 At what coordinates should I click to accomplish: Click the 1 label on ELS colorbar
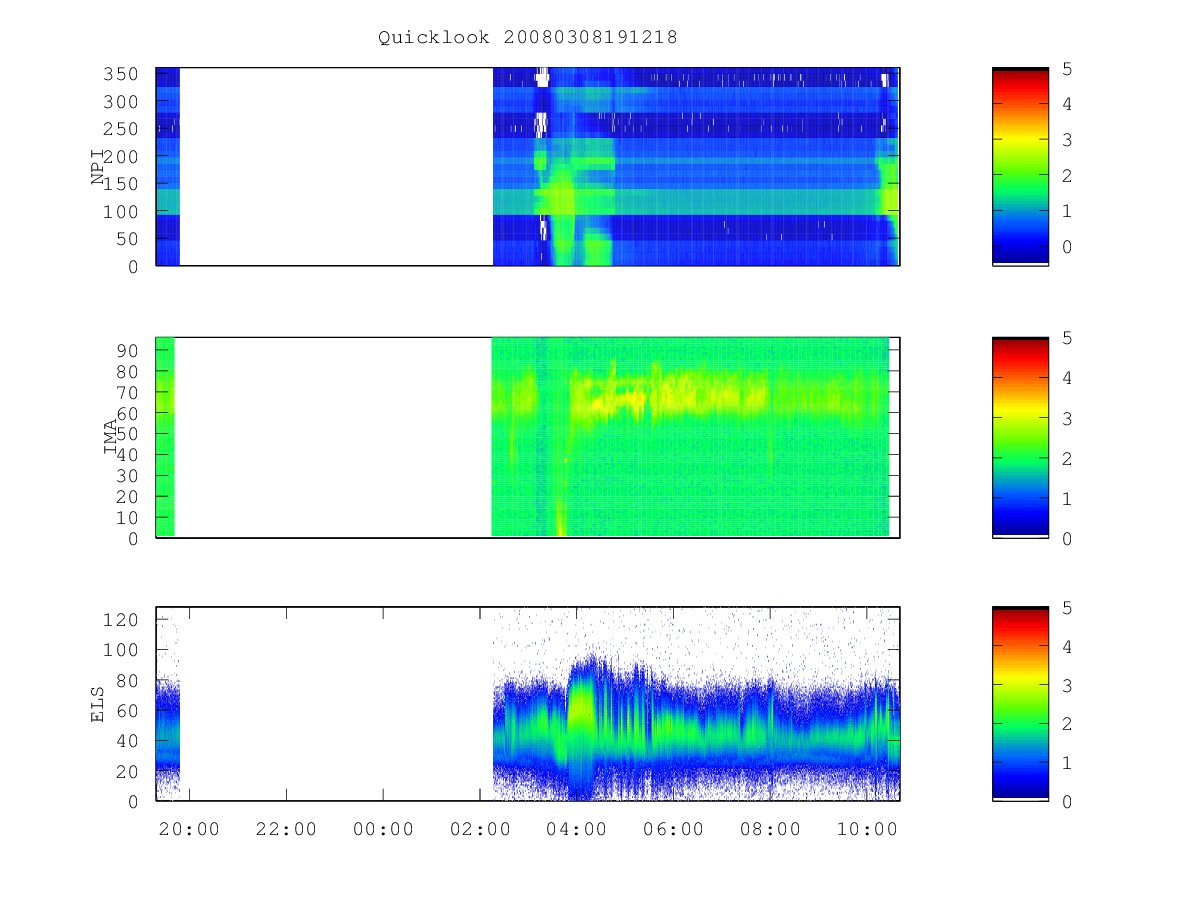1067,763
